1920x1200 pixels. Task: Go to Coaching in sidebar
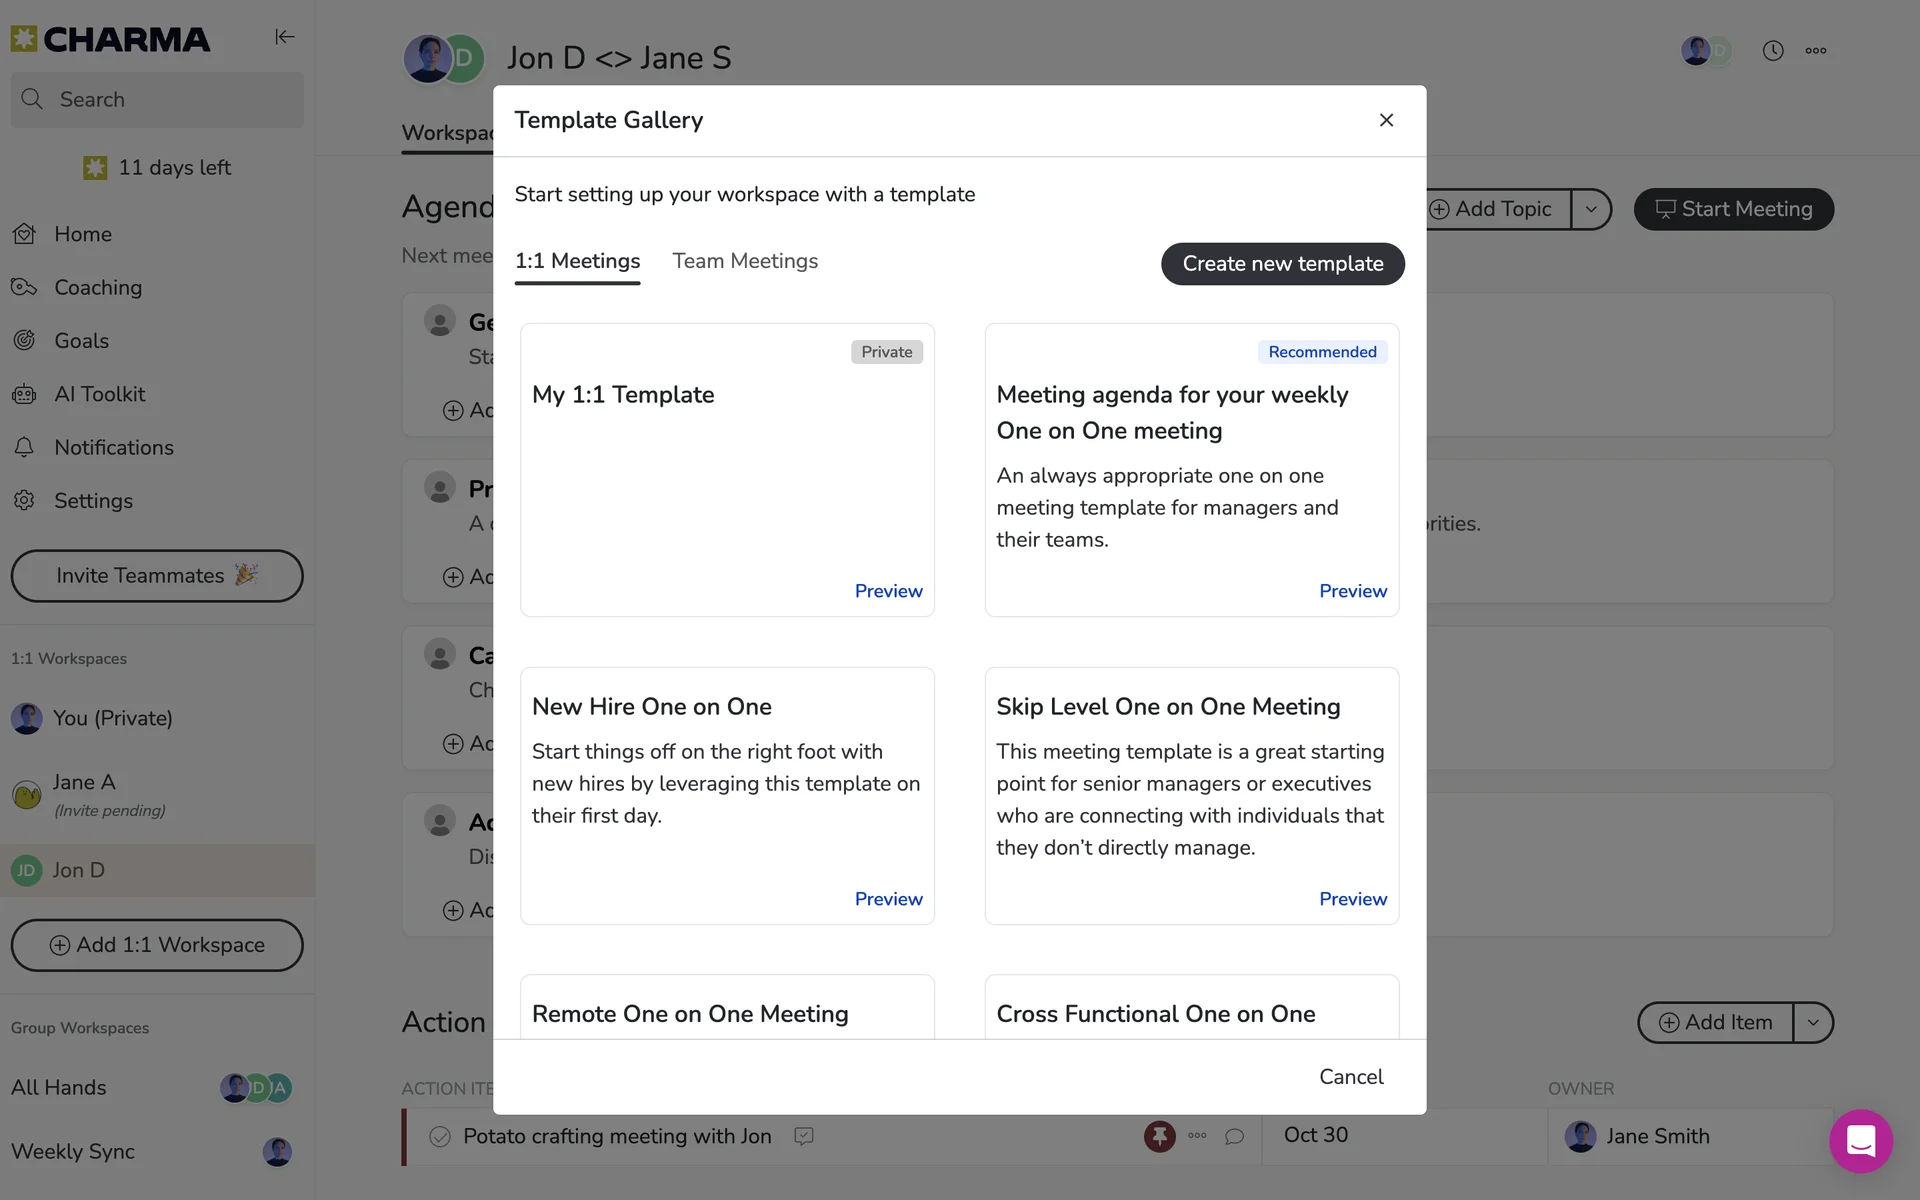[x=97, y=287]
